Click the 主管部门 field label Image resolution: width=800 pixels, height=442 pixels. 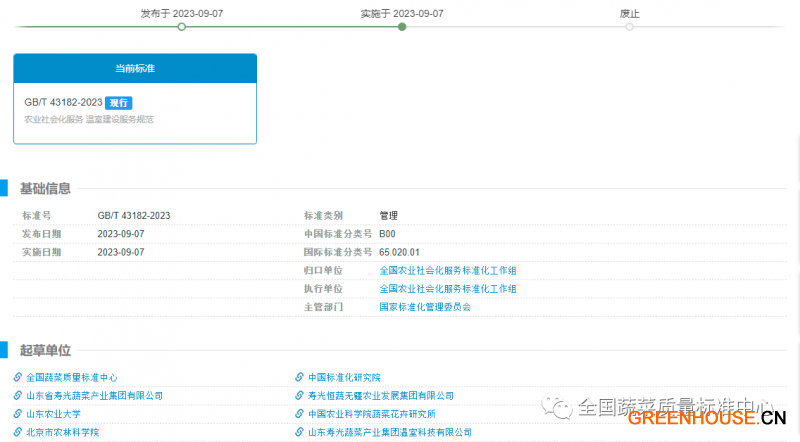(323, 307)
